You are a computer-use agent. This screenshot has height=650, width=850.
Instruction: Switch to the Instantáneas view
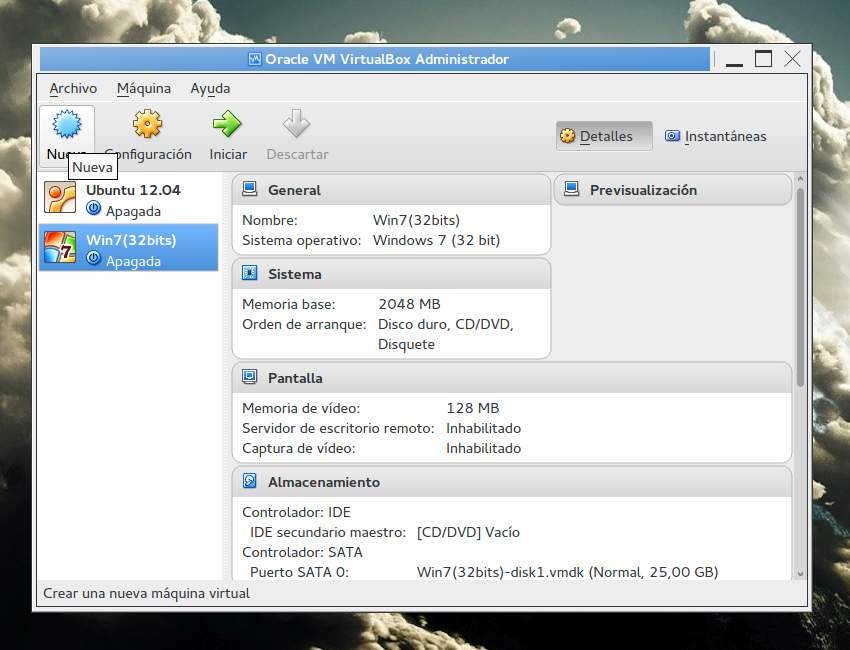coord(716,136)
